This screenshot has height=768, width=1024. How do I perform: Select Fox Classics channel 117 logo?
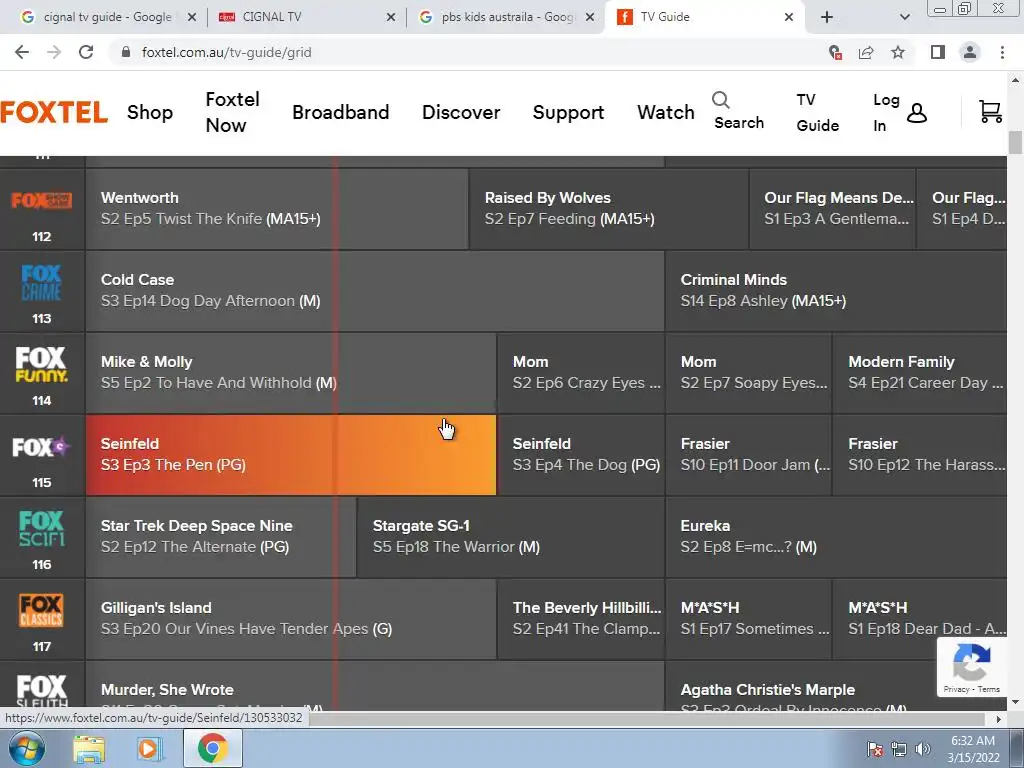tap(42, 611)
